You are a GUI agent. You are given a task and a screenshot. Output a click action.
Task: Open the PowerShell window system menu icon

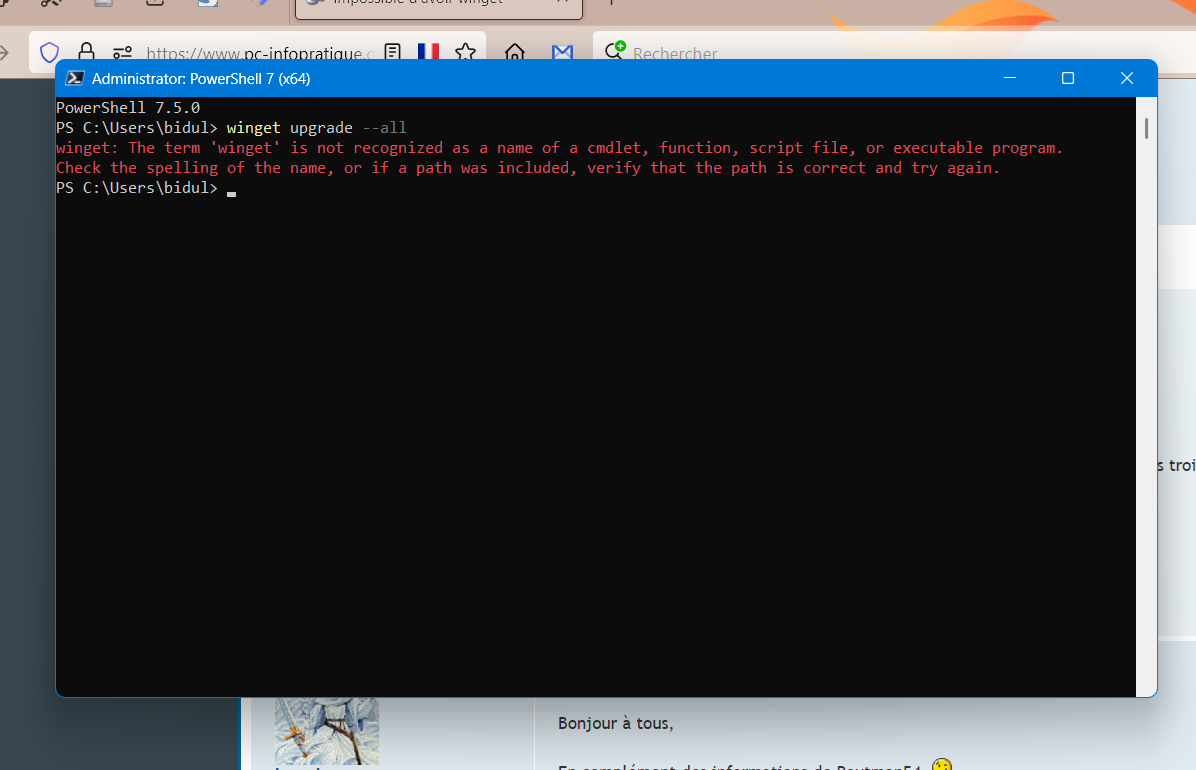tap(75, 78)
